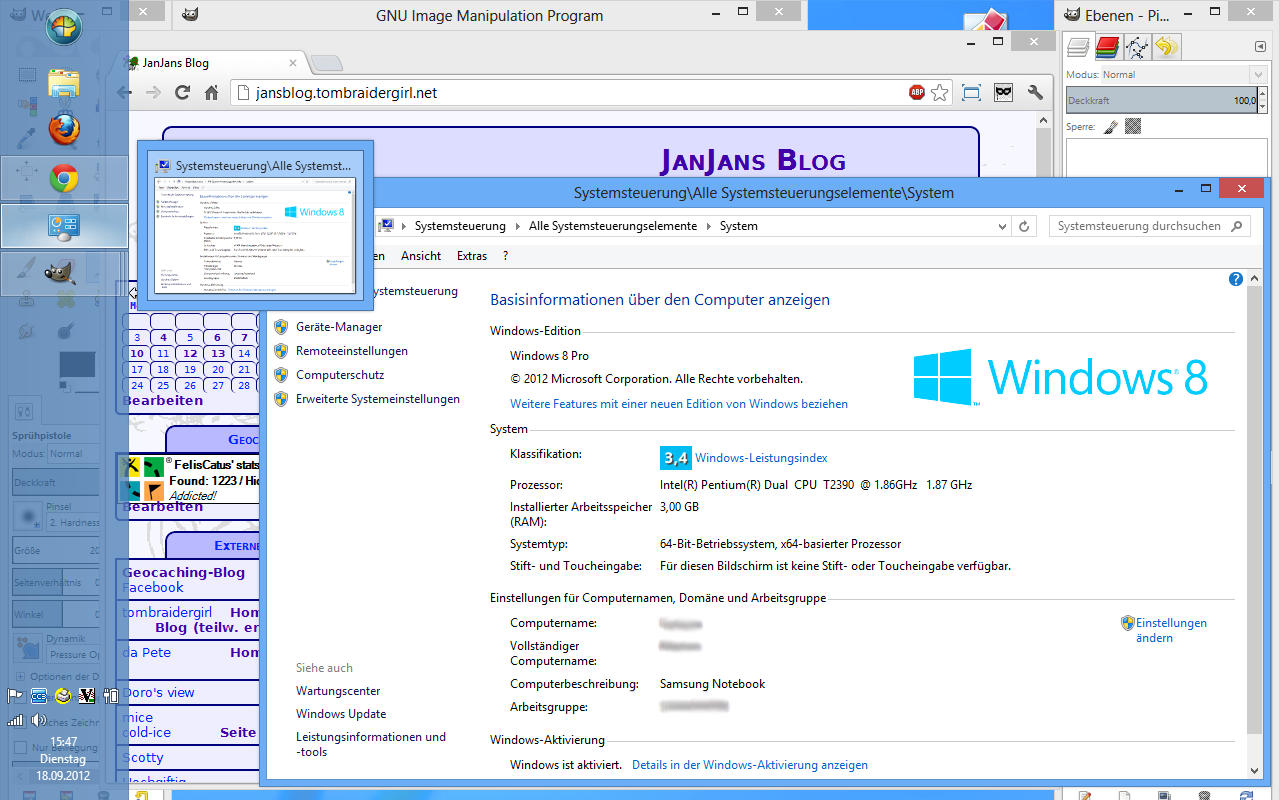Screen dimensions: 1280x800
Task: Go to Chrome home page button
Action: tap(211, 92)
